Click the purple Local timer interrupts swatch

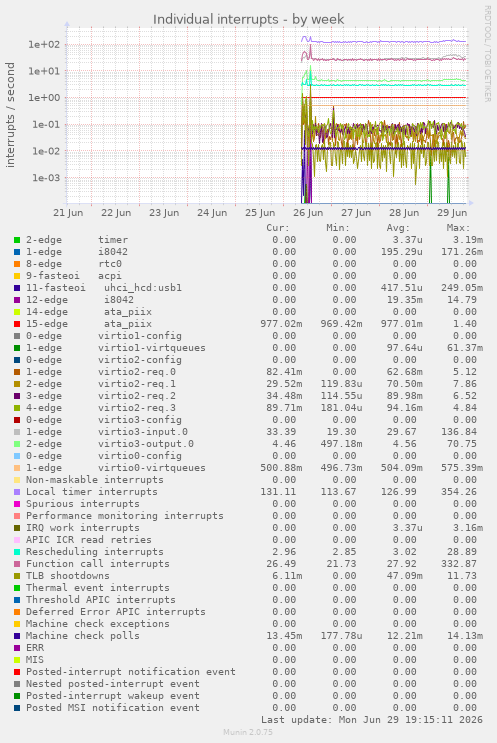tap(17, 492)
